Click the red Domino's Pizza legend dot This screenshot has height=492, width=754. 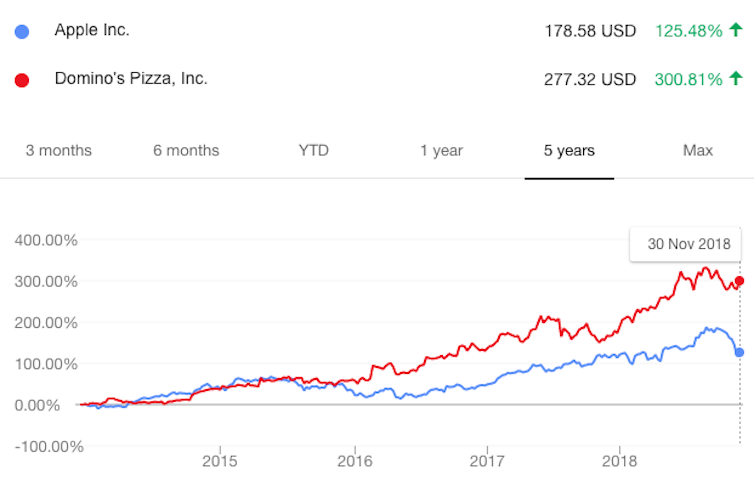(23, 79)
